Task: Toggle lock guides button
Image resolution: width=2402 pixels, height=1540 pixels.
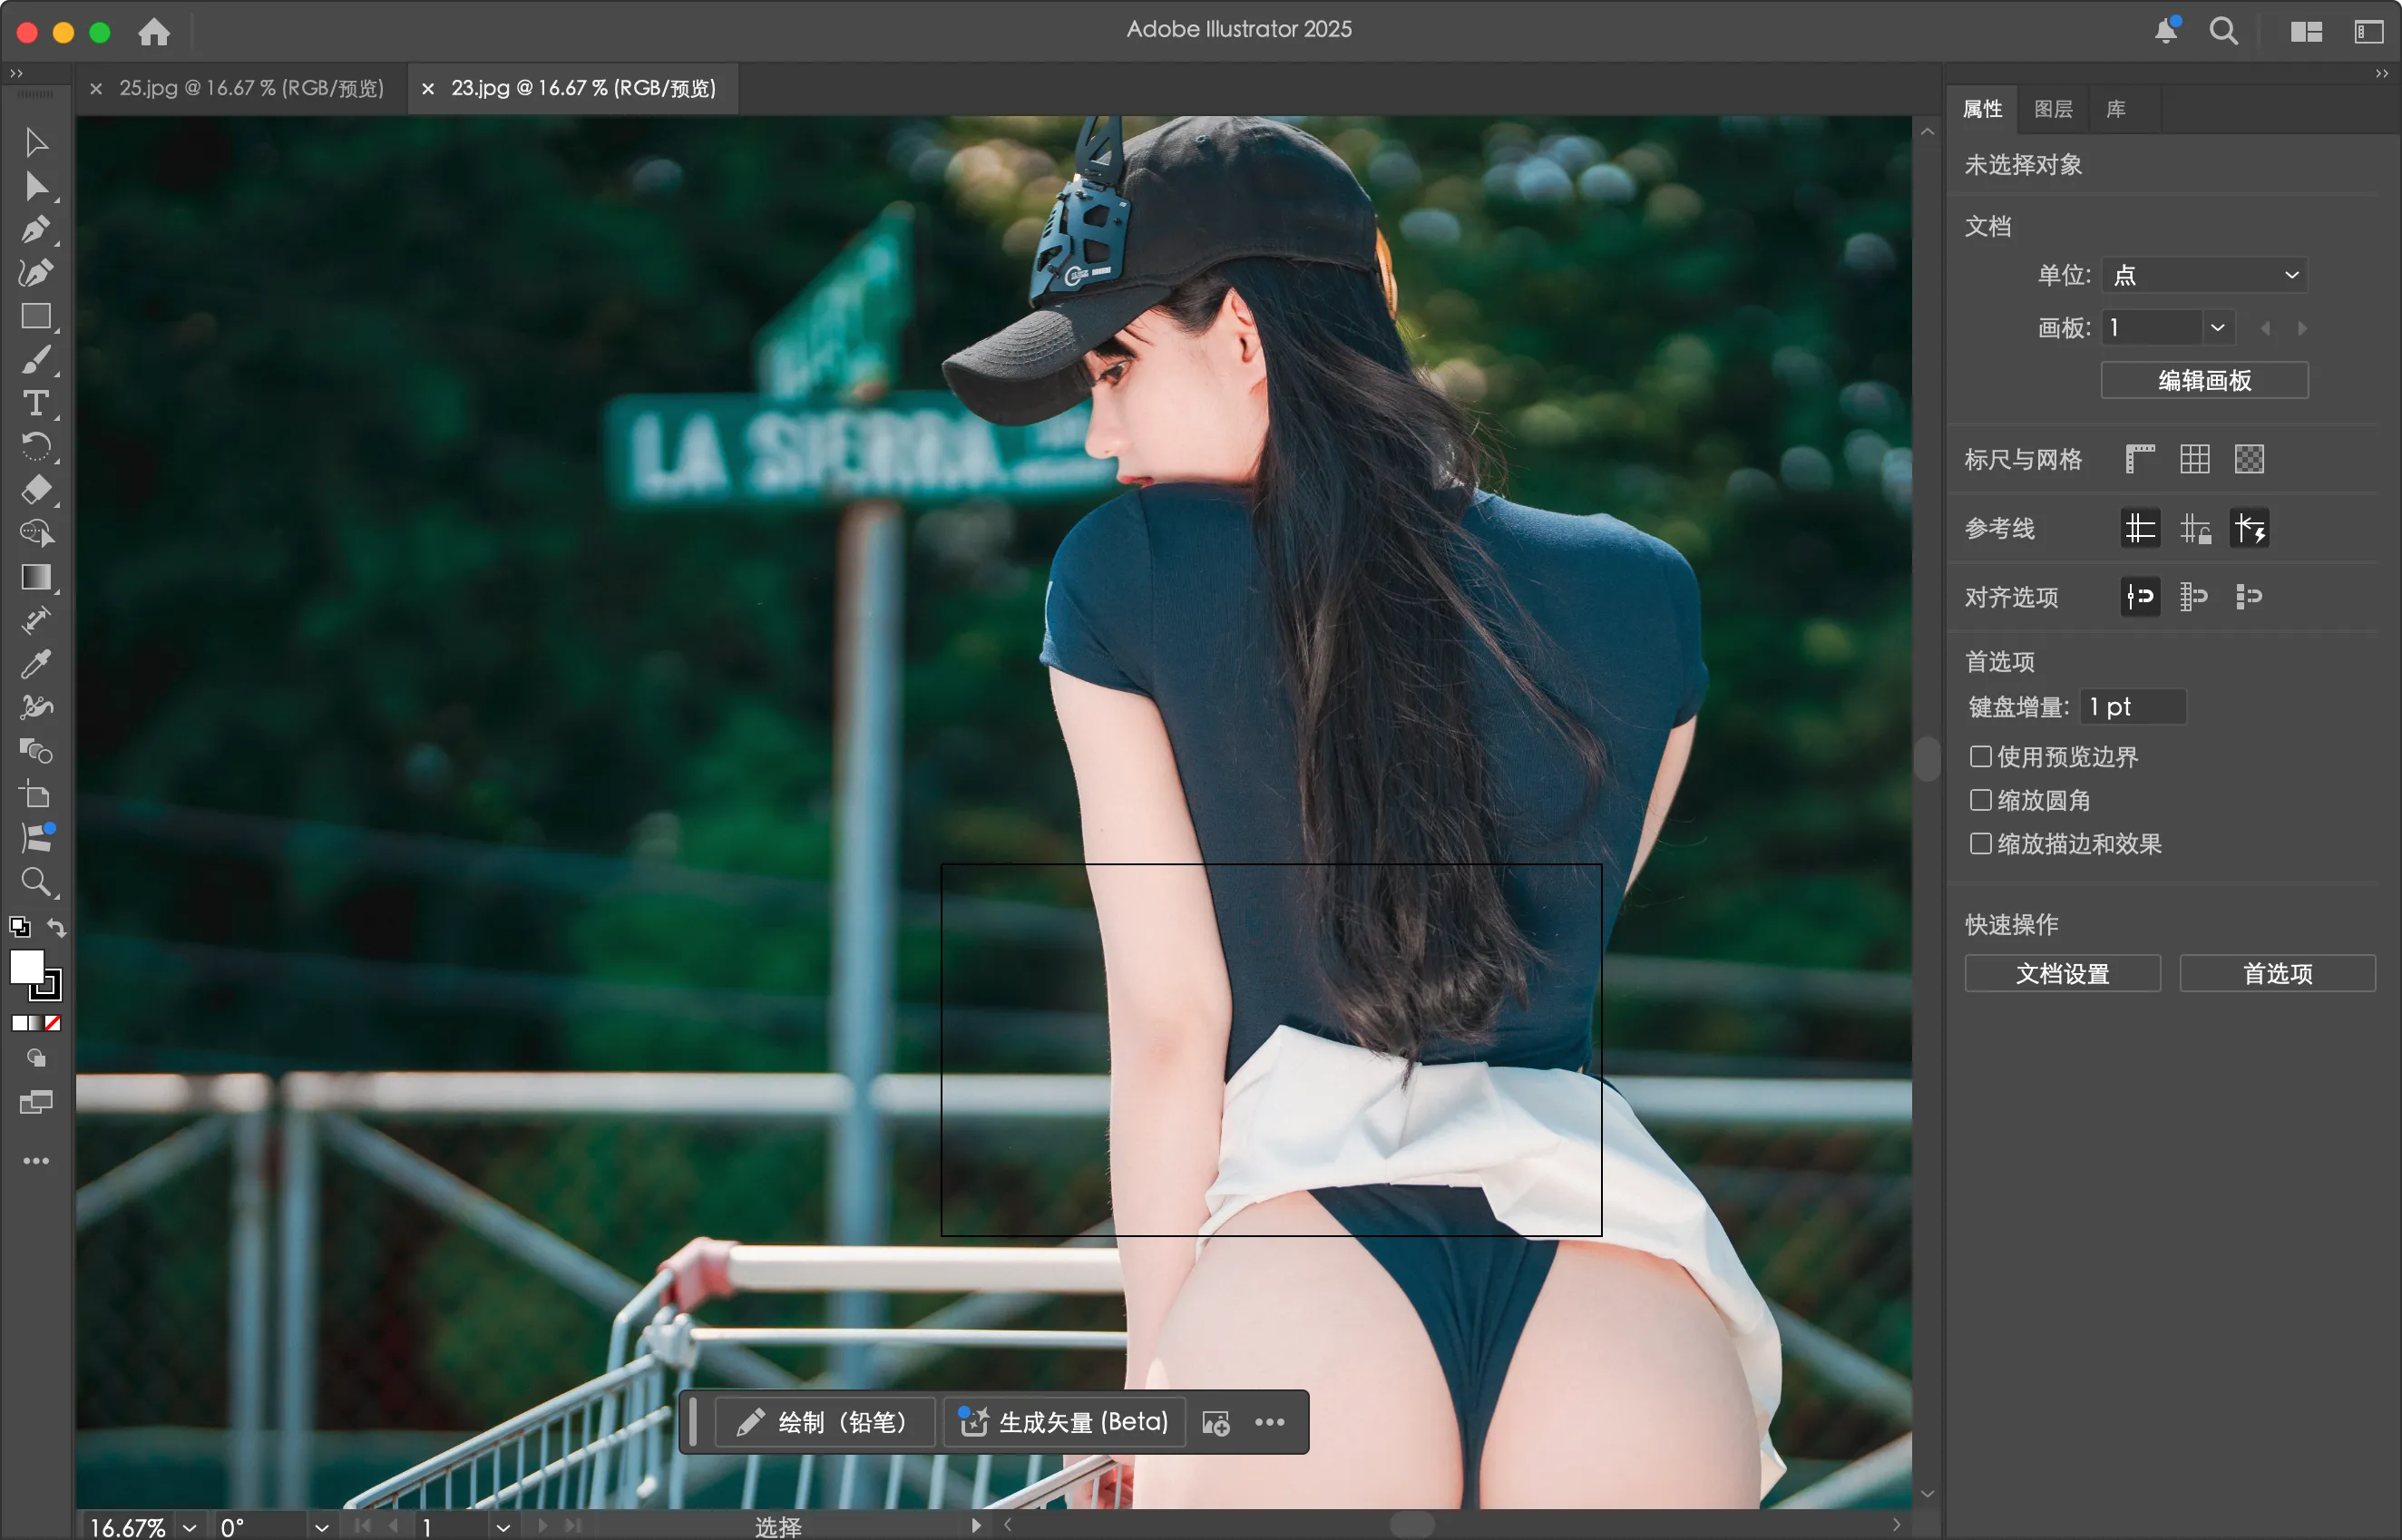Action: [x=2195, y=528]
